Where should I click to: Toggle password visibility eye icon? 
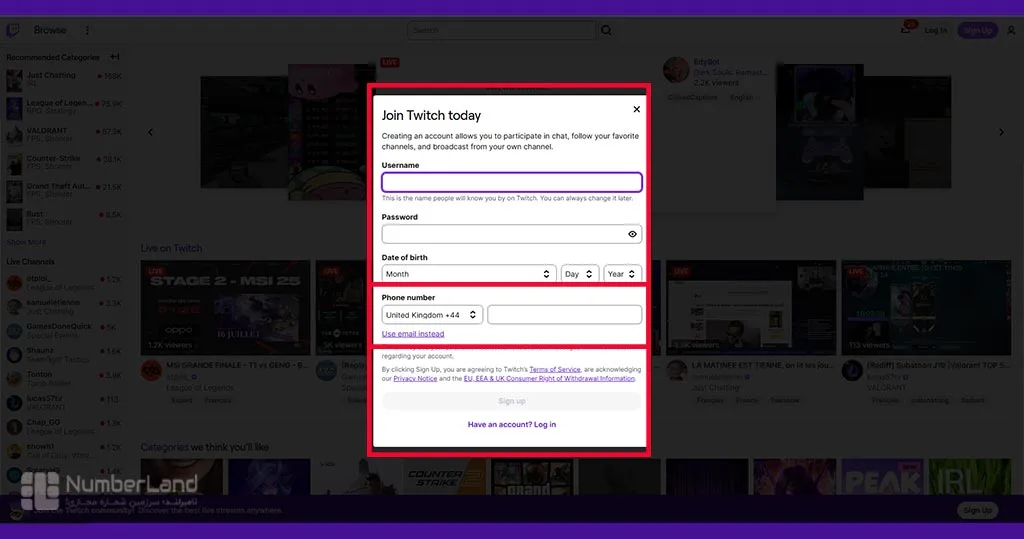(x=632, y=234)
